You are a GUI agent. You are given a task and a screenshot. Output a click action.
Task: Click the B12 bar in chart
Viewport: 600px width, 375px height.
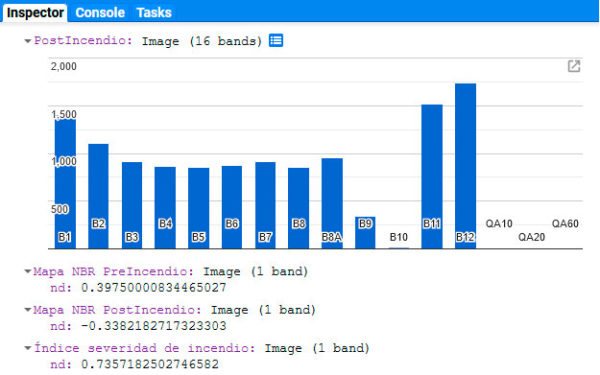465,166
